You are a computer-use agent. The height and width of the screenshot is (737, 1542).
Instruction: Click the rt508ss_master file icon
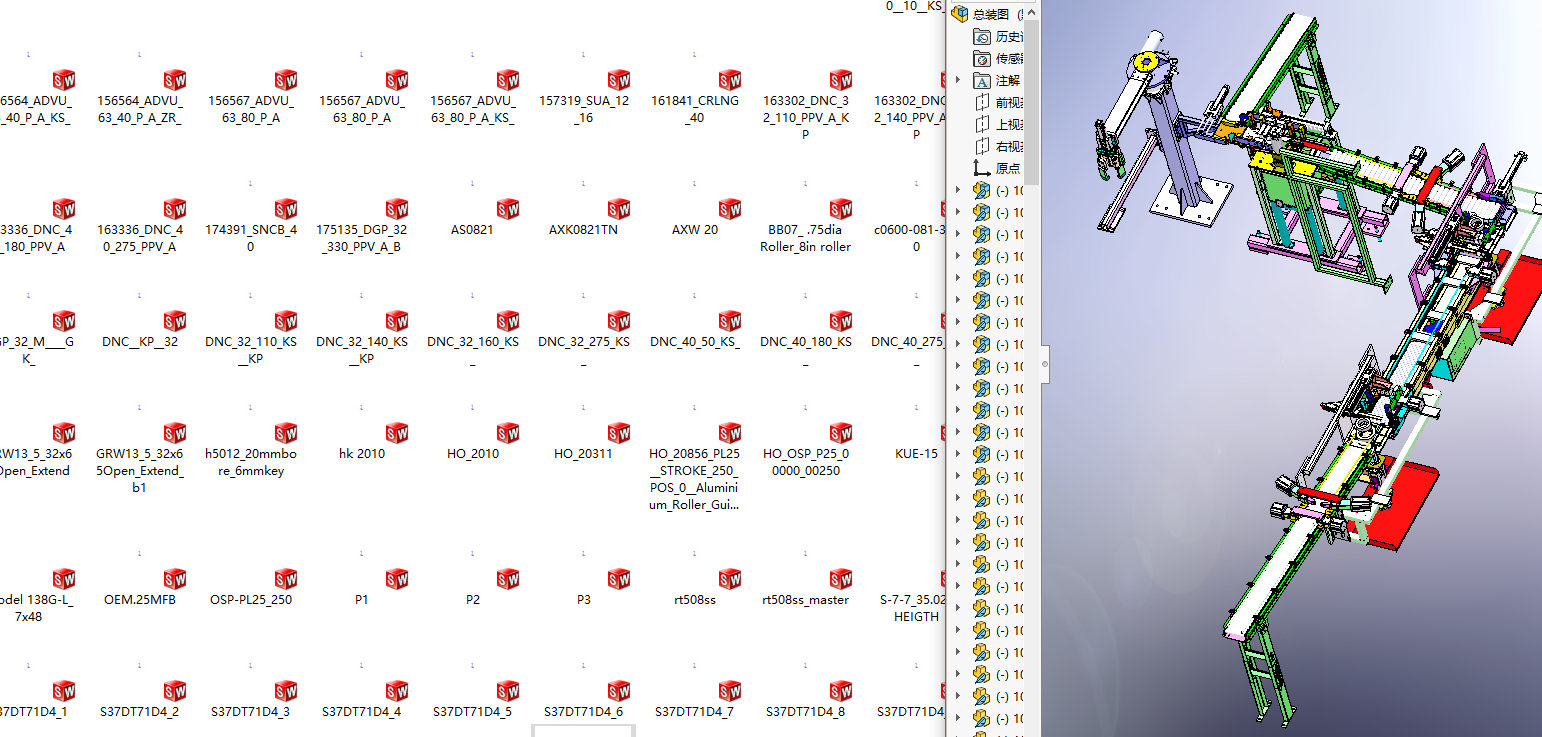[841, 579]
